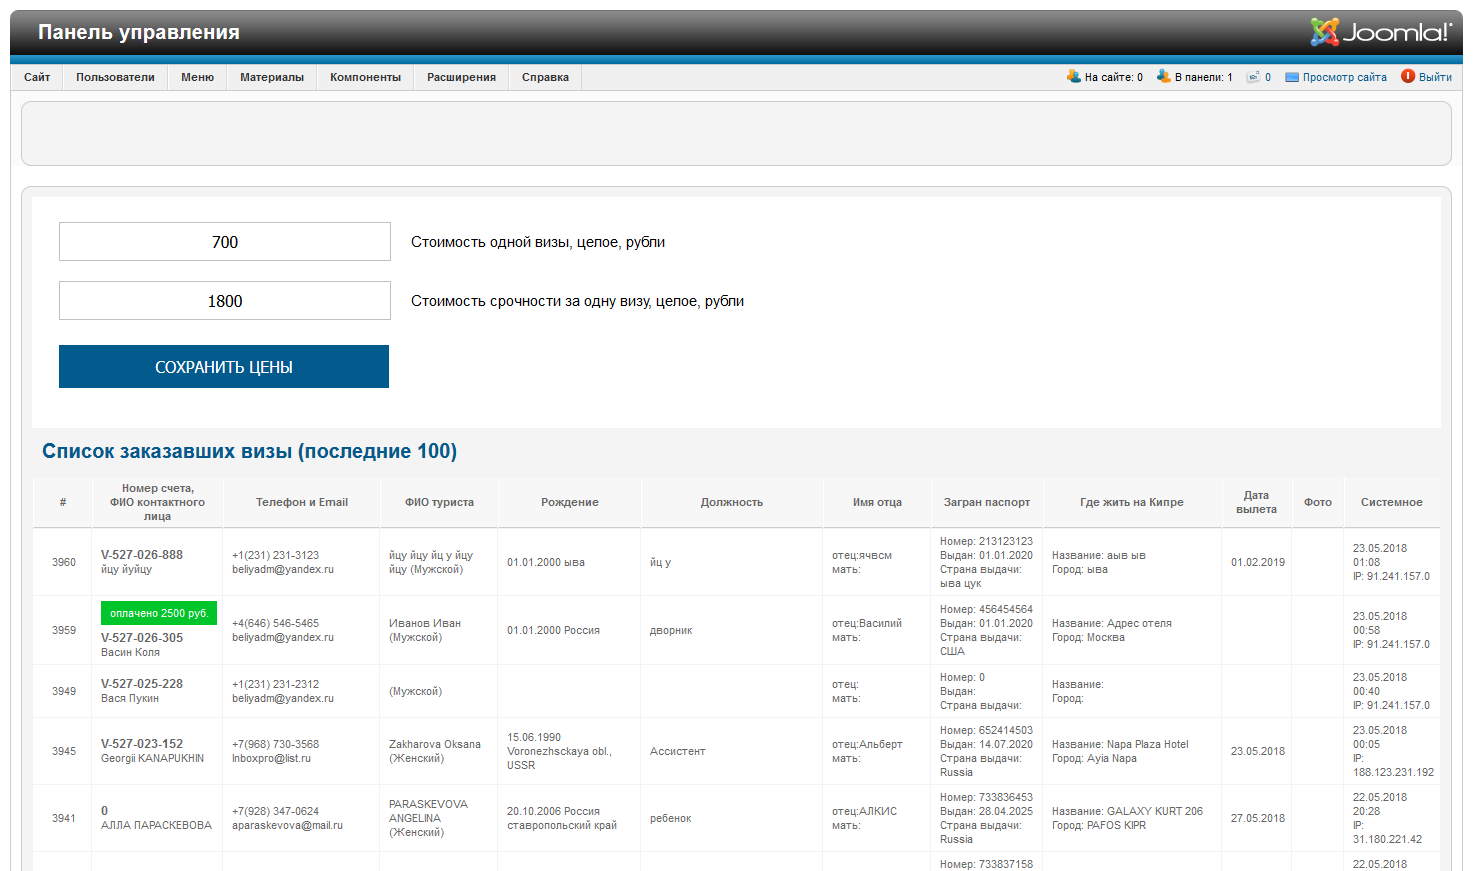This screenshot has width=1473, height=871.
Task: Click the hotel name "GALAXY KURT 206"
Action: point(1155,811)
